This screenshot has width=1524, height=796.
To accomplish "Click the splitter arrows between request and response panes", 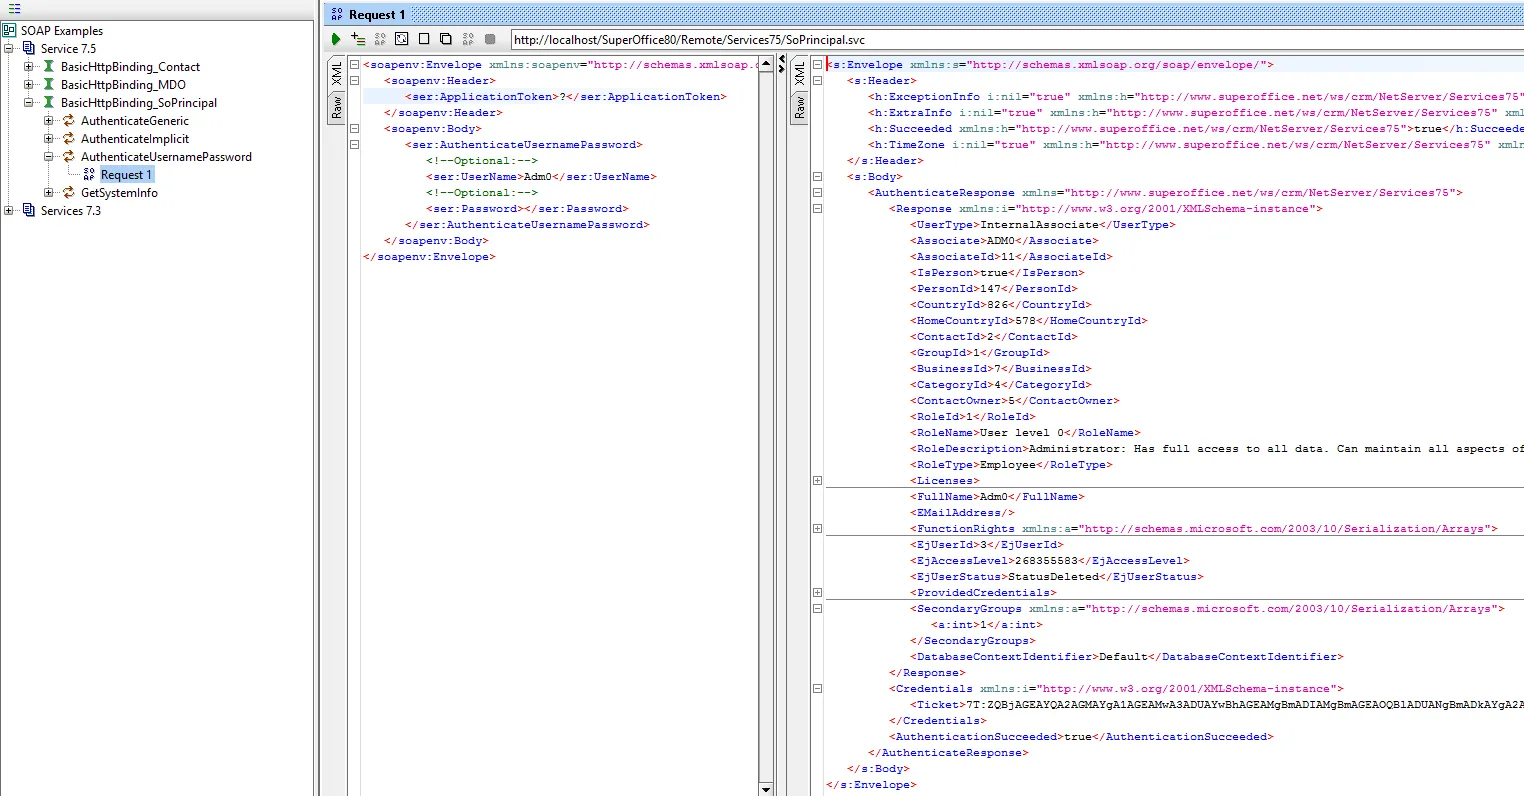I will (x=782, y=65).
